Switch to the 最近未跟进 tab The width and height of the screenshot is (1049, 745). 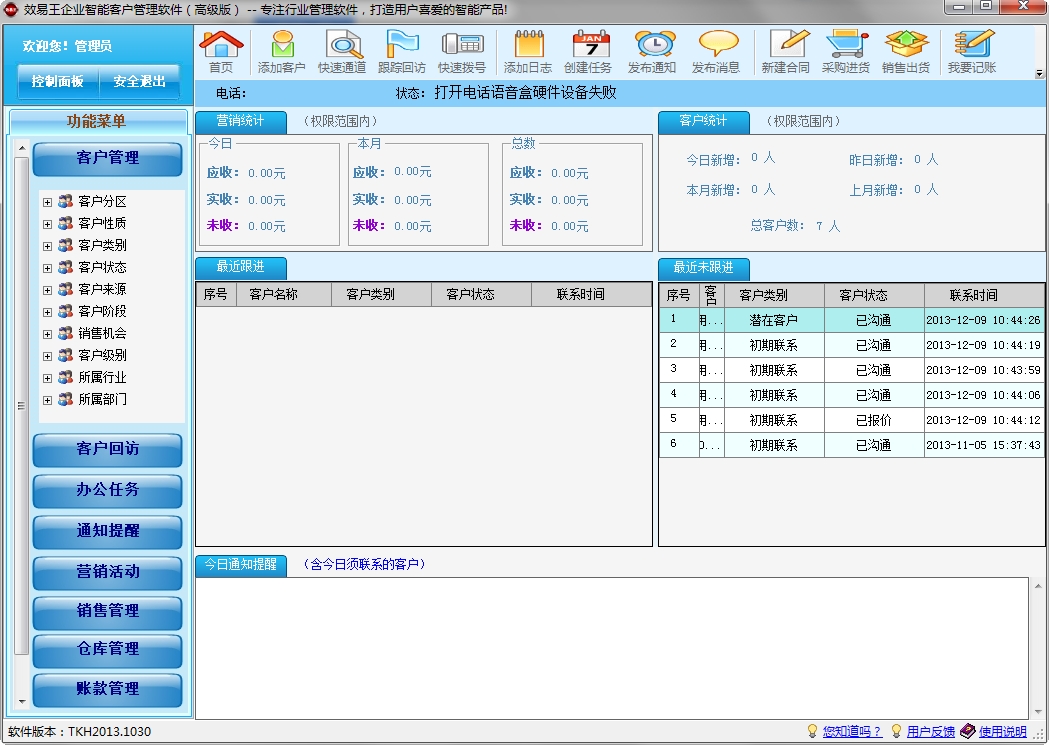pos(703,268)
